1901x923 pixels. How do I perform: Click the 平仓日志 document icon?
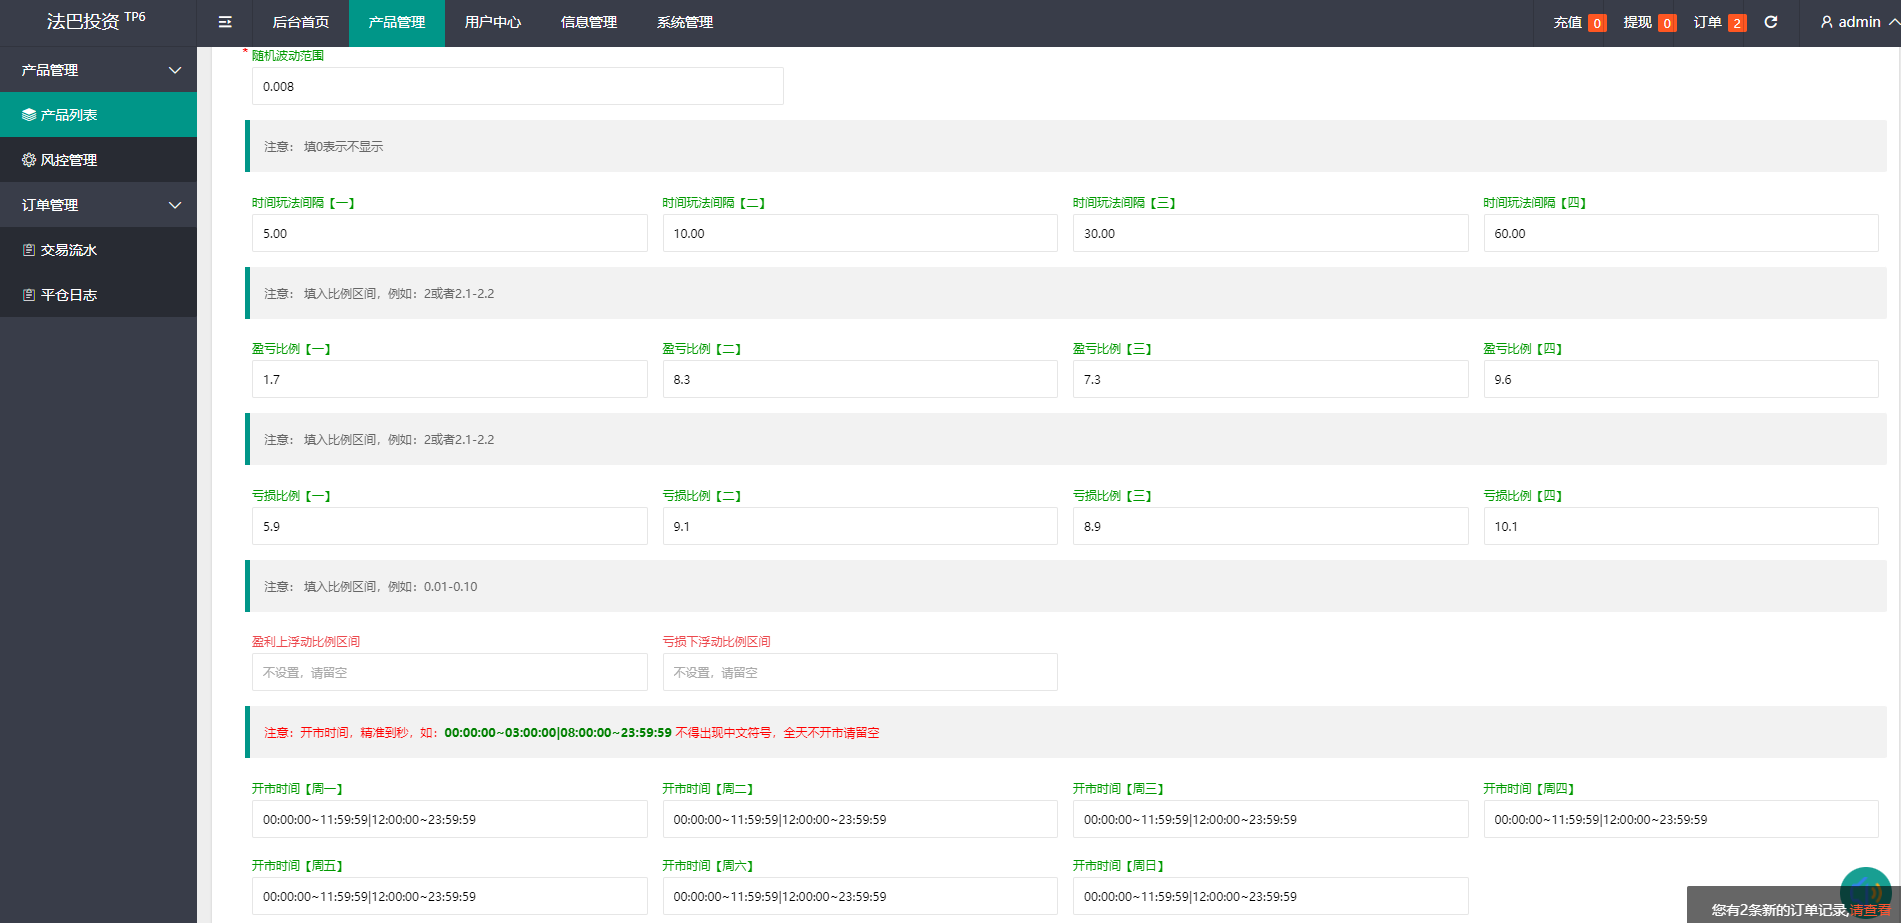[x=29, y=295]
